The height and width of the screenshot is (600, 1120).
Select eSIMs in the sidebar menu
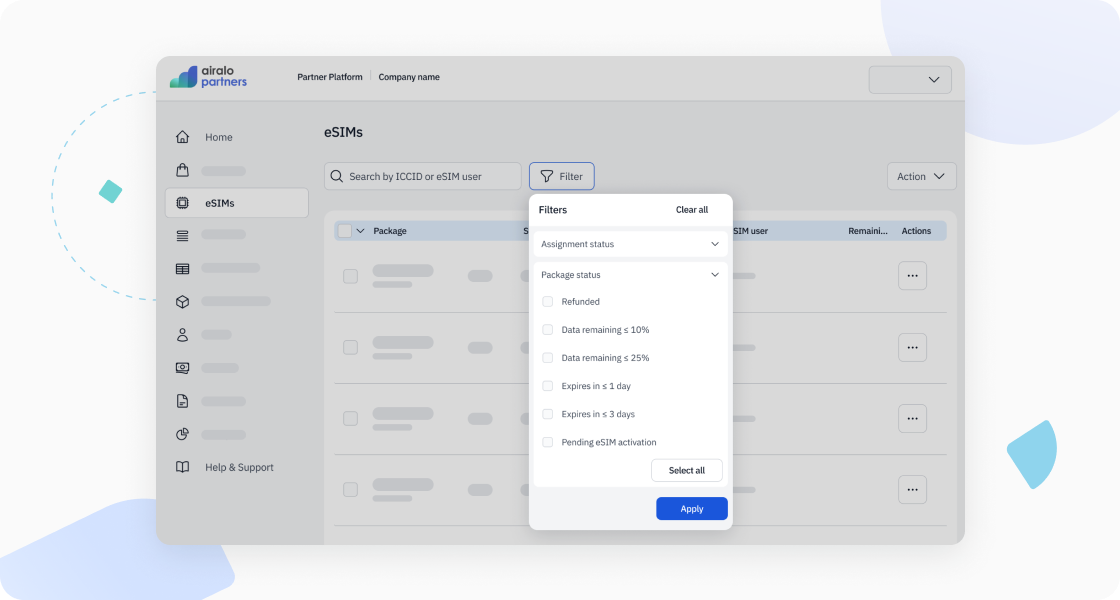pyautogui.click(x=220, y=203)
